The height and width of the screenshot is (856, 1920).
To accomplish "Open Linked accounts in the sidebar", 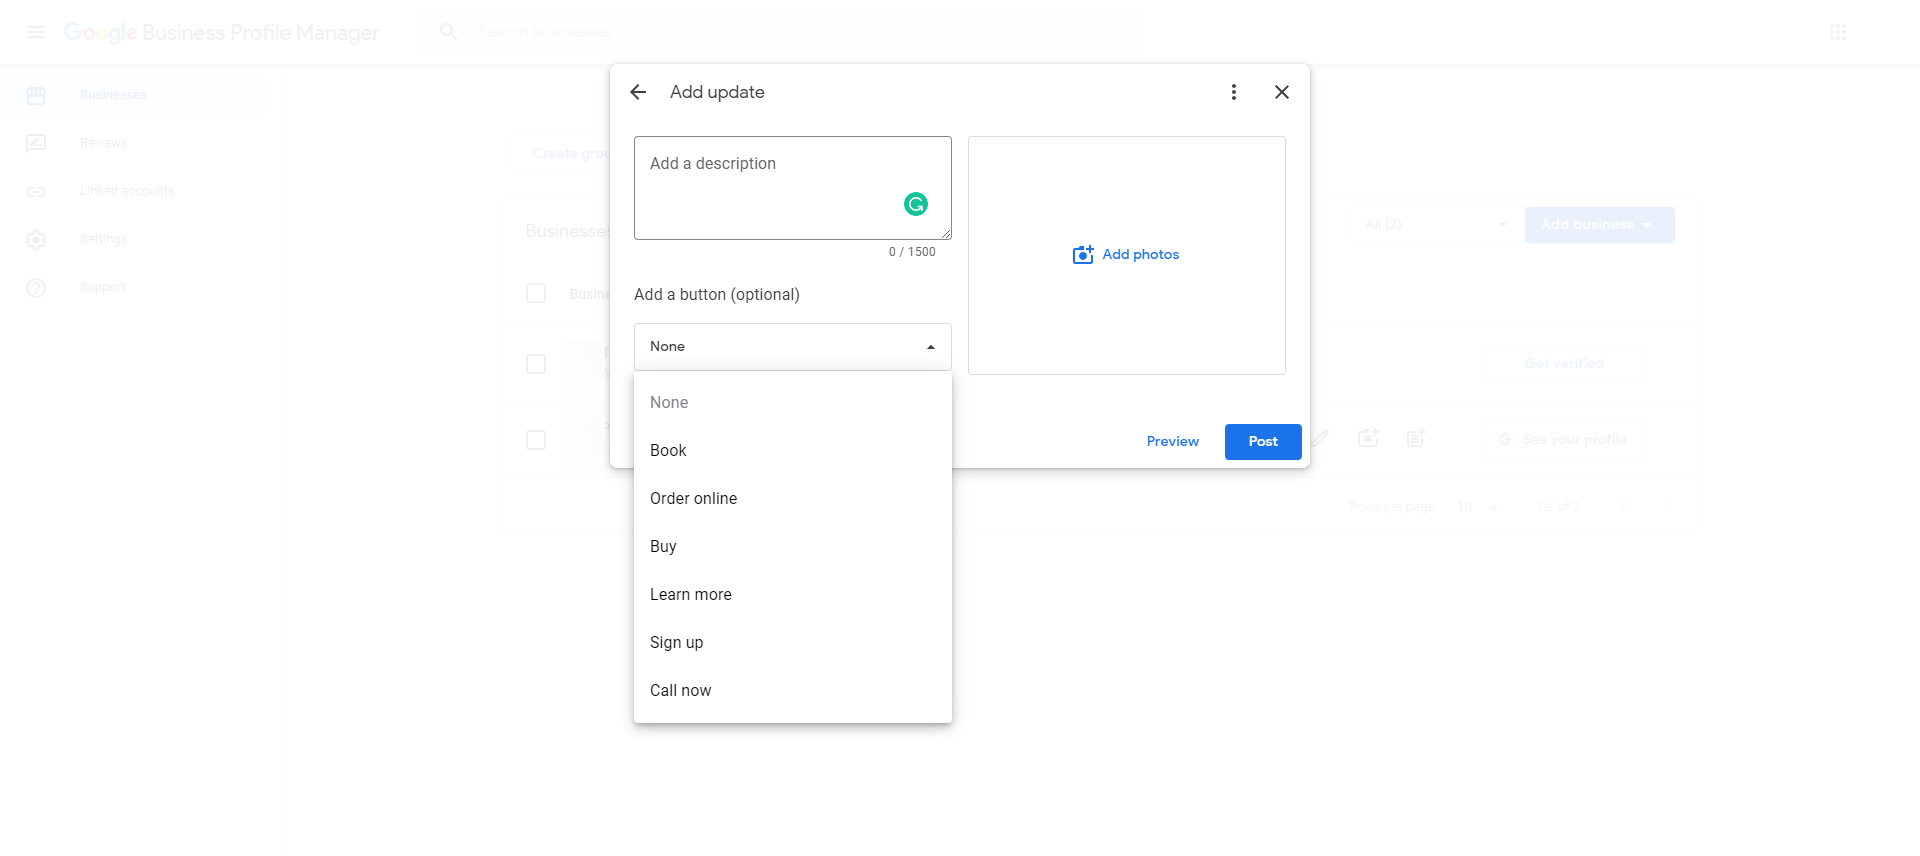I will 127,191.
